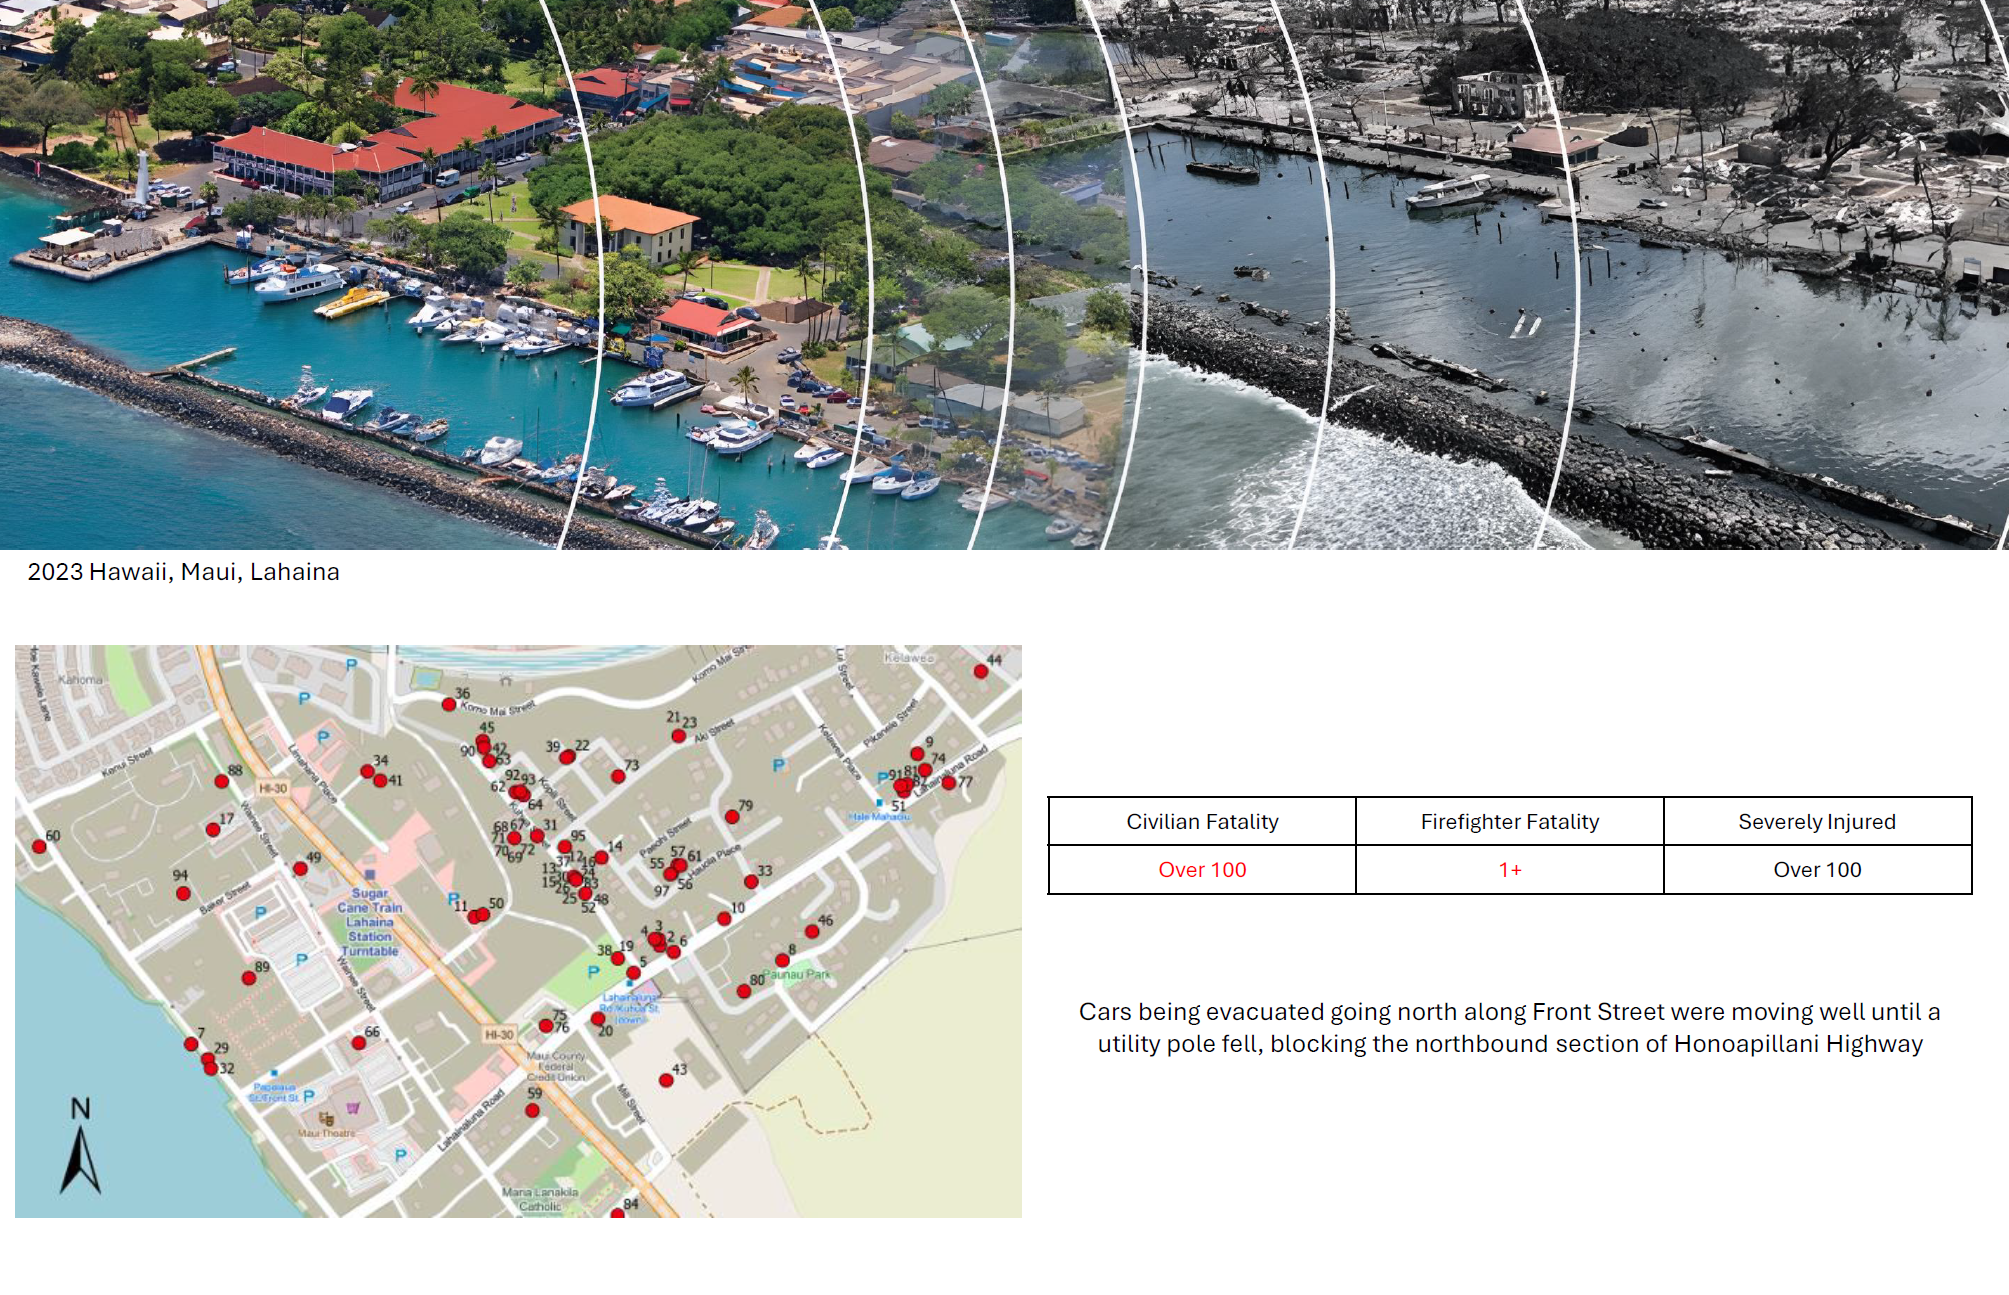2009x1295 pixels.
Task: Select the red marker numbered 60
Action: pos(39,847)
